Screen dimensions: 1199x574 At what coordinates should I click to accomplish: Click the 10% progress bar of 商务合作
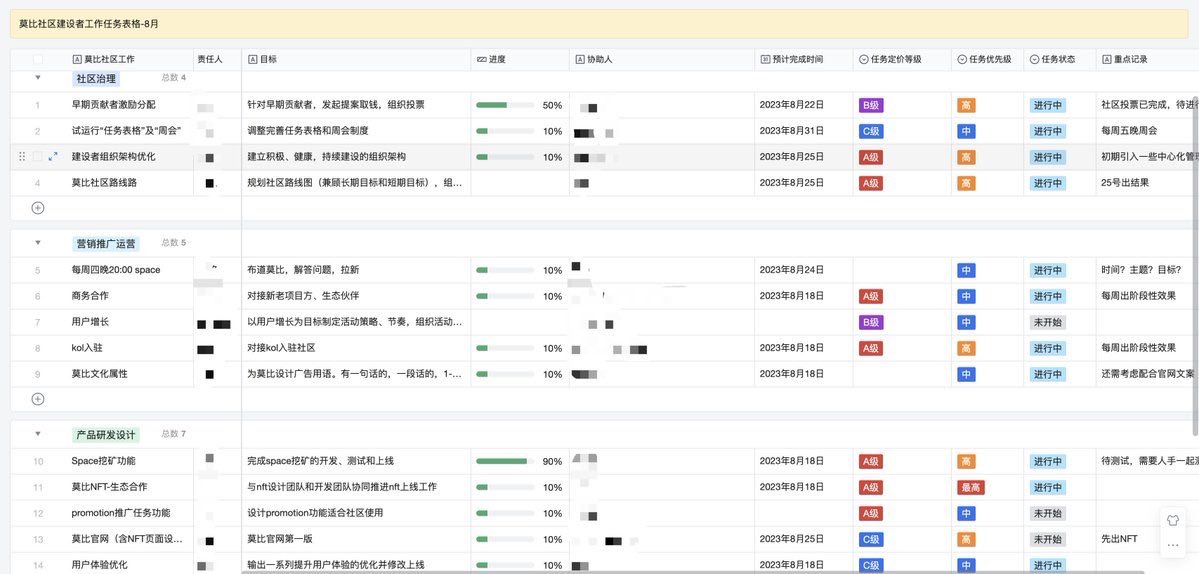[505, 297]
